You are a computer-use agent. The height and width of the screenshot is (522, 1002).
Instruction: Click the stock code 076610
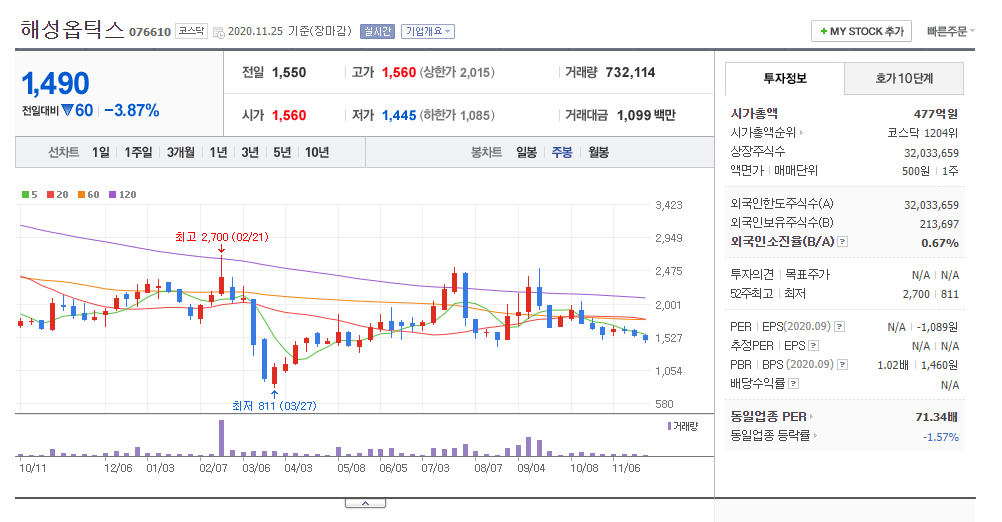(150, 32)
